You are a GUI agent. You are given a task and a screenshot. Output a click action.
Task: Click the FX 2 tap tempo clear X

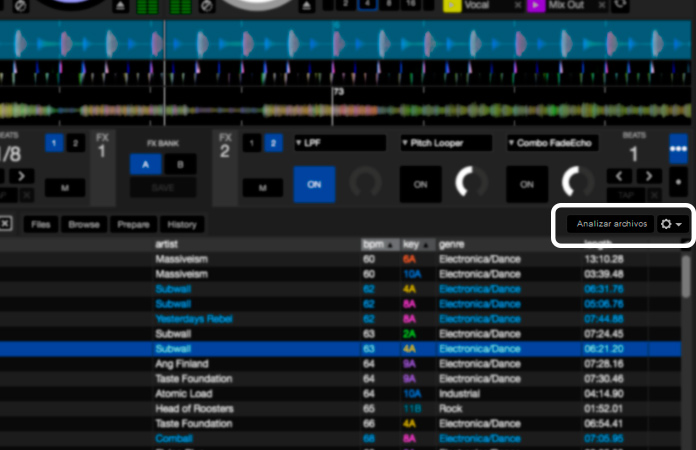[x=654, y=194]
